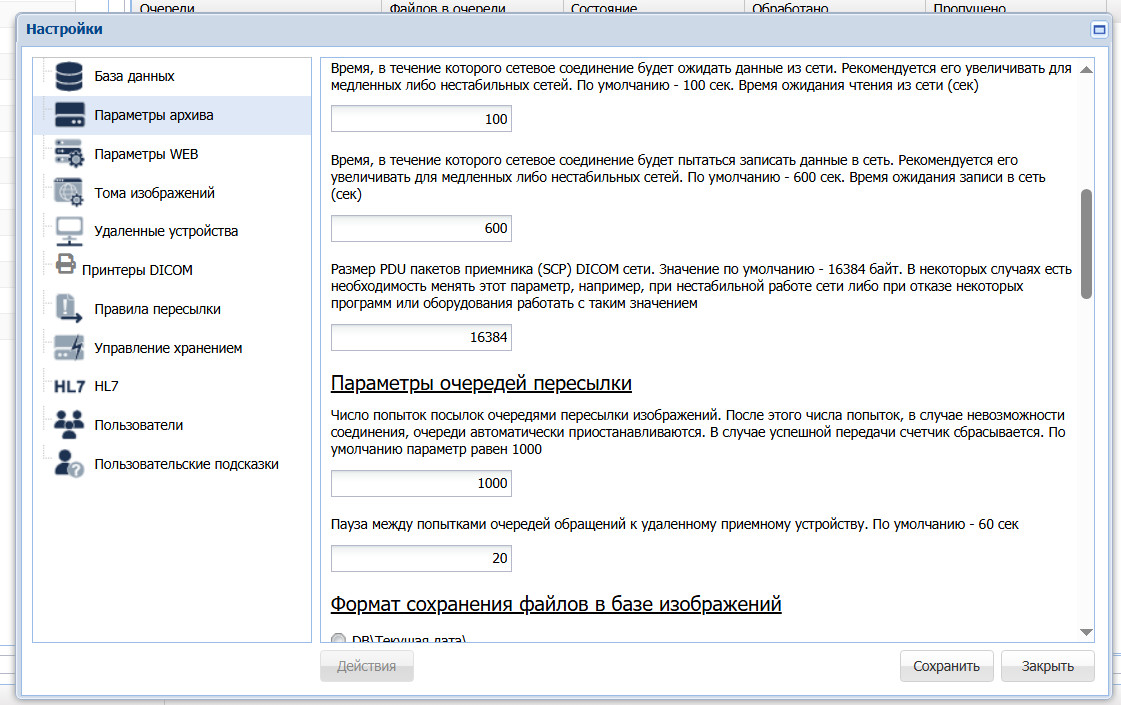
Task: Click the heading Формат сохранения файлов в базе изображений
Action: (x=555, y=604)
